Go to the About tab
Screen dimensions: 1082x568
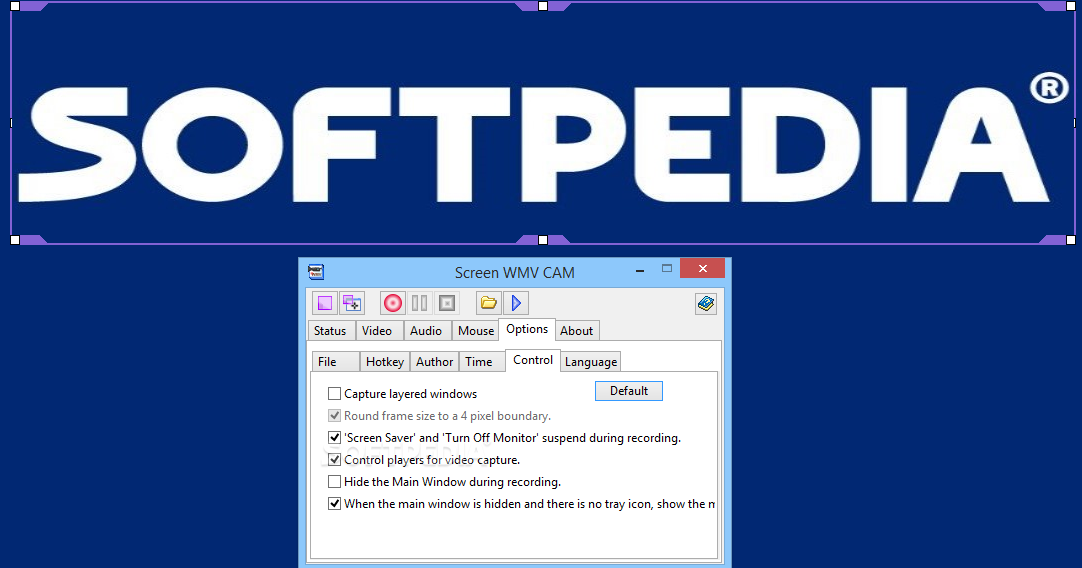click(x=577, y=331)
